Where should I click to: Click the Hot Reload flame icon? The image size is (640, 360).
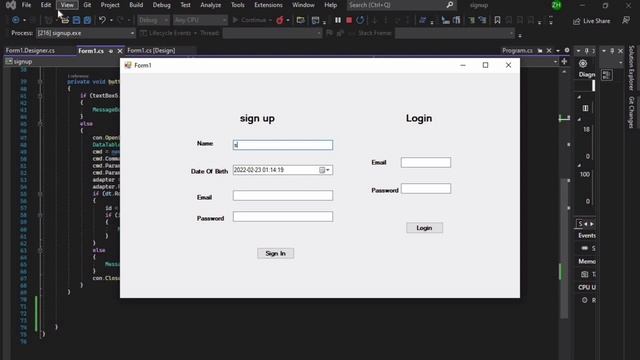(280, 20)
